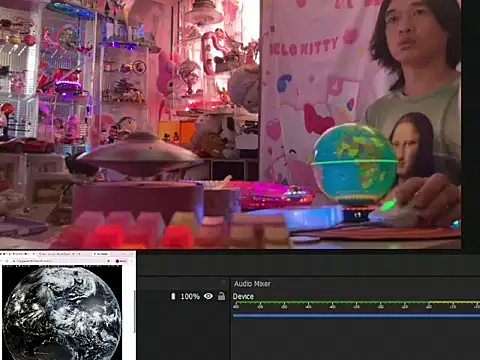Screen dimensions: 480x360
Task: Click the bookmark star in address bar
Action: [x=109, y=261]
